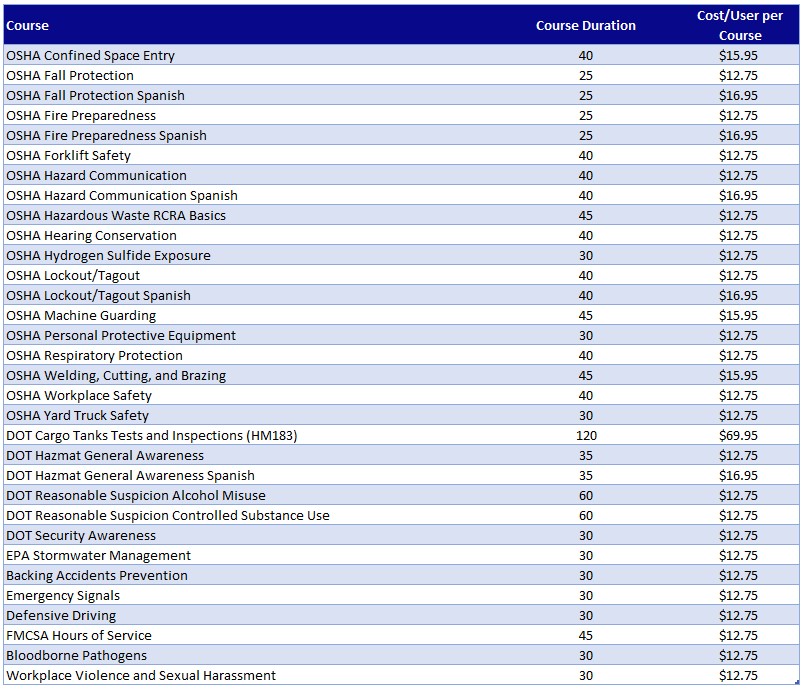Select OSHA Lockout/Tagout Spanish course name
804x689 pixels.
coord(98,295)
